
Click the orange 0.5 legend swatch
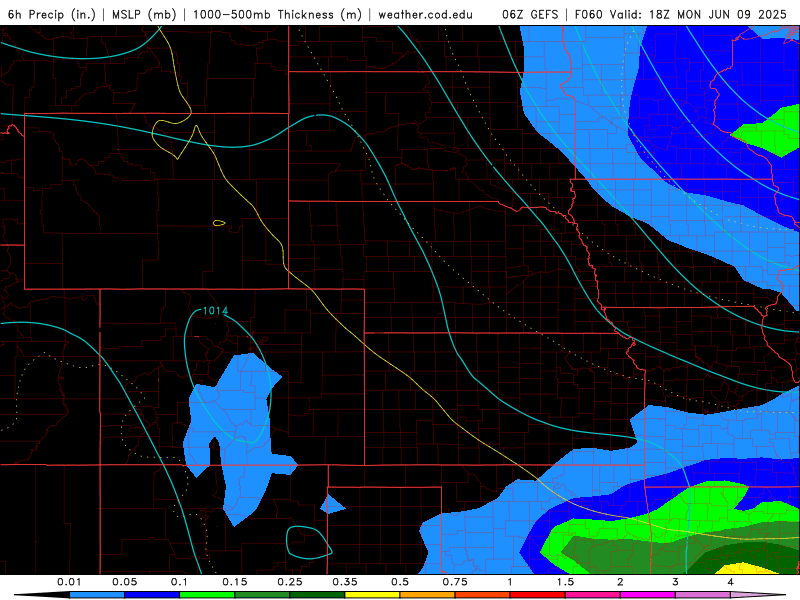click(428, 595)
